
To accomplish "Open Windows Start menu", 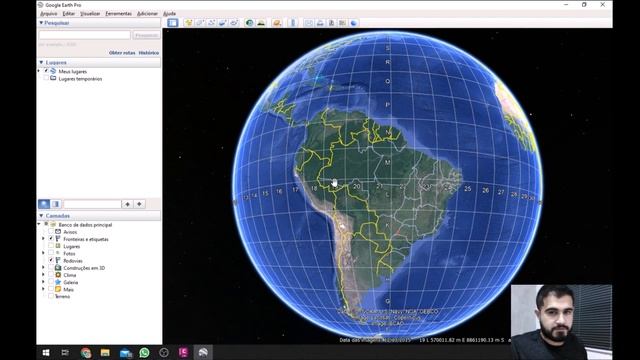I will point(46,353).
